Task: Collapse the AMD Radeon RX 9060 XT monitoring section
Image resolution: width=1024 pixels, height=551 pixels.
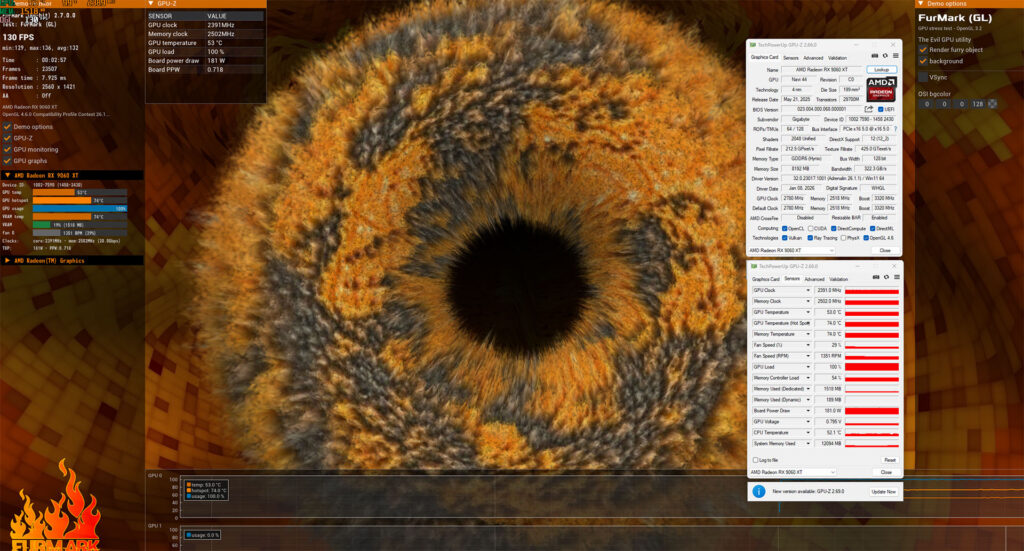Action: 9,174
